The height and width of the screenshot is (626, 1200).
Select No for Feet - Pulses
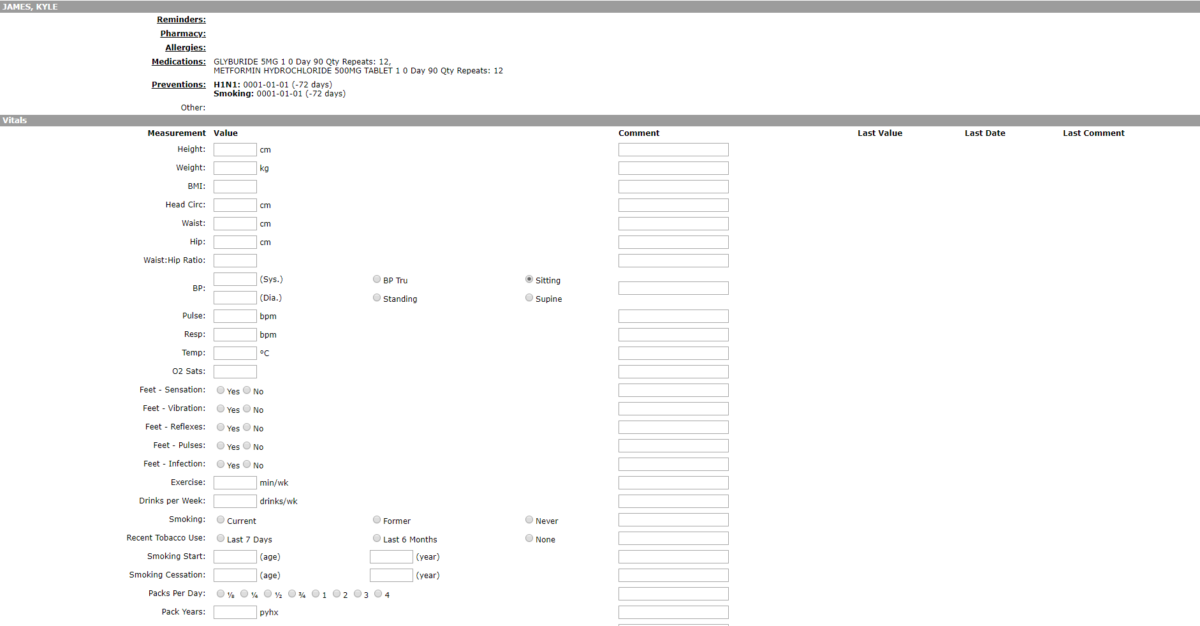pos(246,445)
